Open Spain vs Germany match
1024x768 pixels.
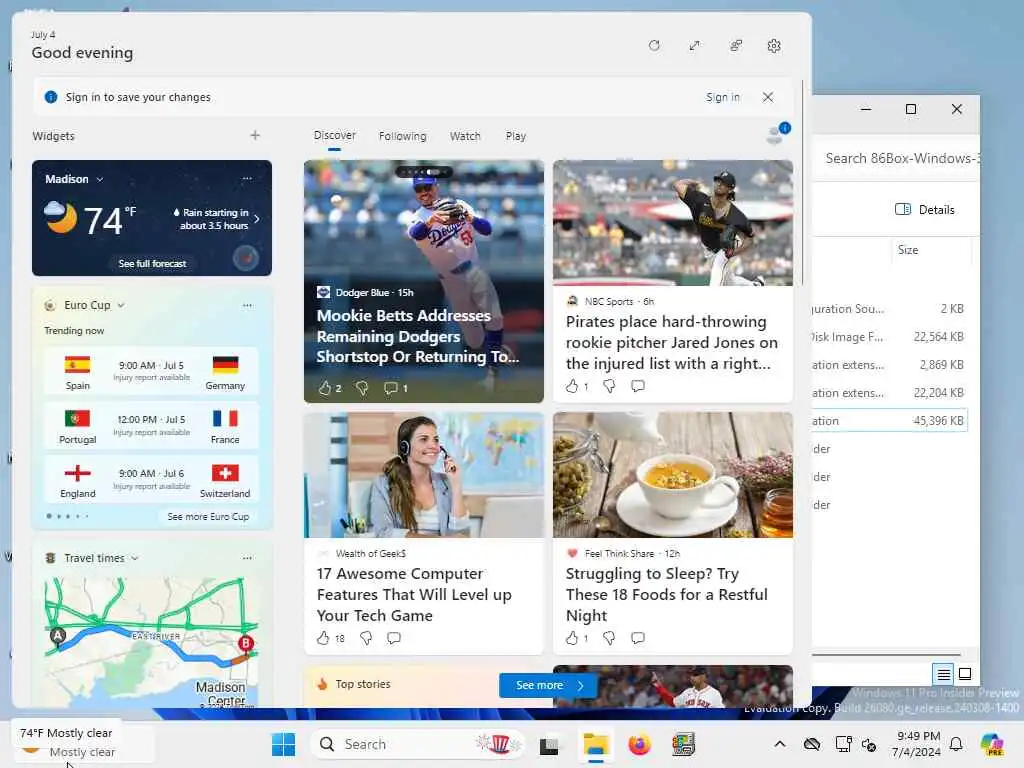pos(152,372)
